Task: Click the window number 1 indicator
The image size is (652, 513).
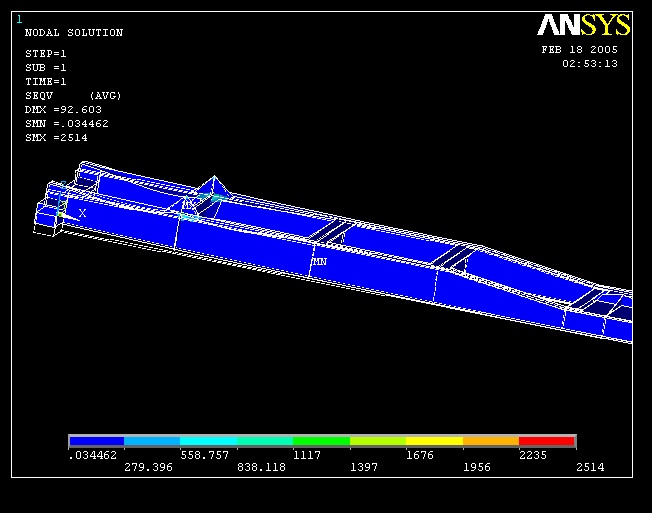Action: (x=19, y=19)
